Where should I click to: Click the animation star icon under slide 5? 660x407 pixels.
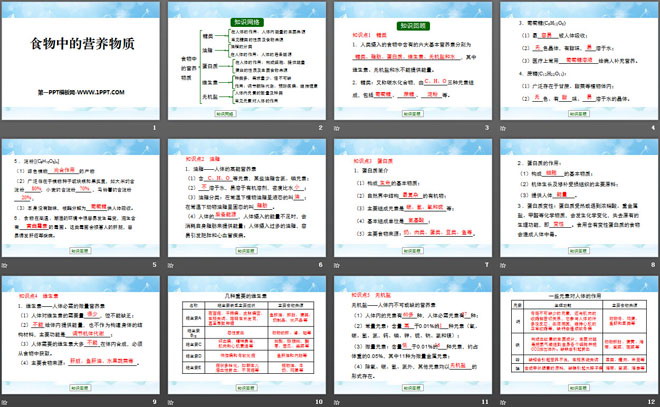(4, 265)
